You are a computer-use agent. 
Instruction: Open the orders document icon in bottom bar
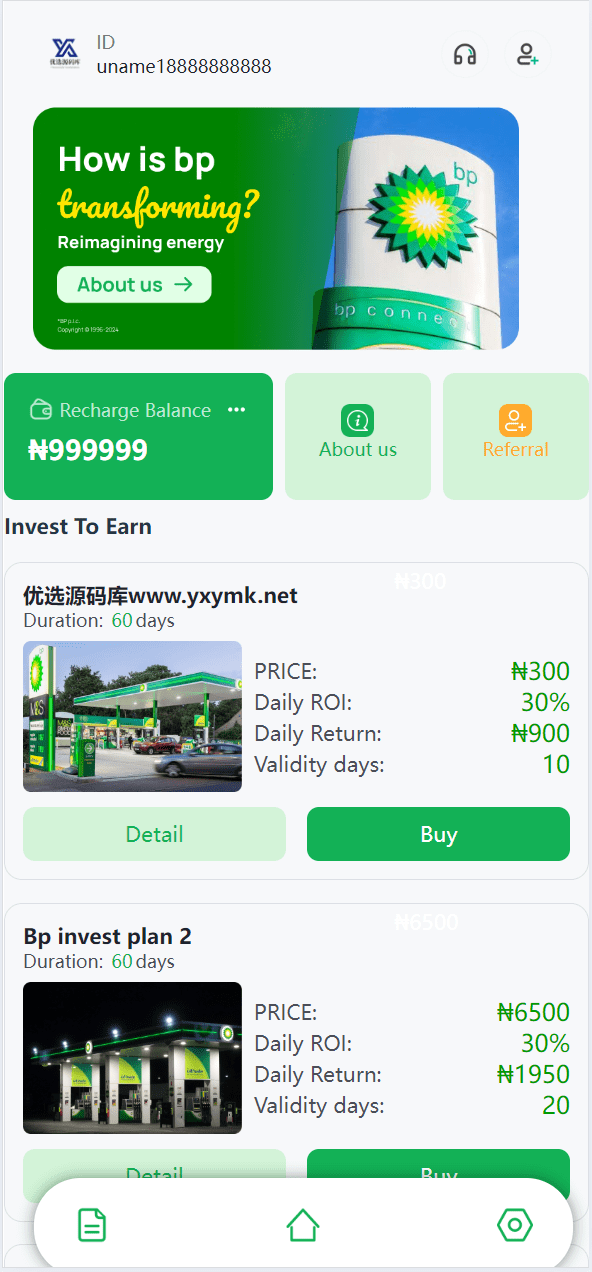tap(92, 1225)
